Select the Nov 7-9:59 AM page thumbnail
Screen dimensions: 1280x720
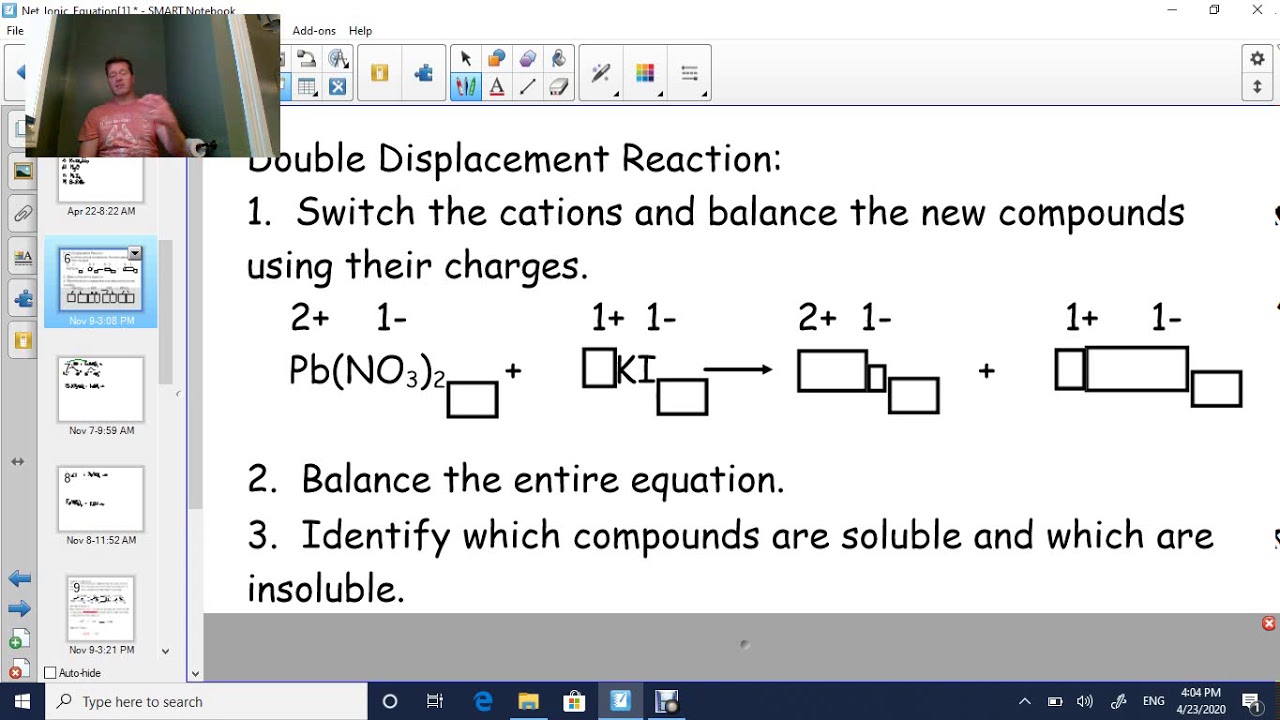pos(101,389)
